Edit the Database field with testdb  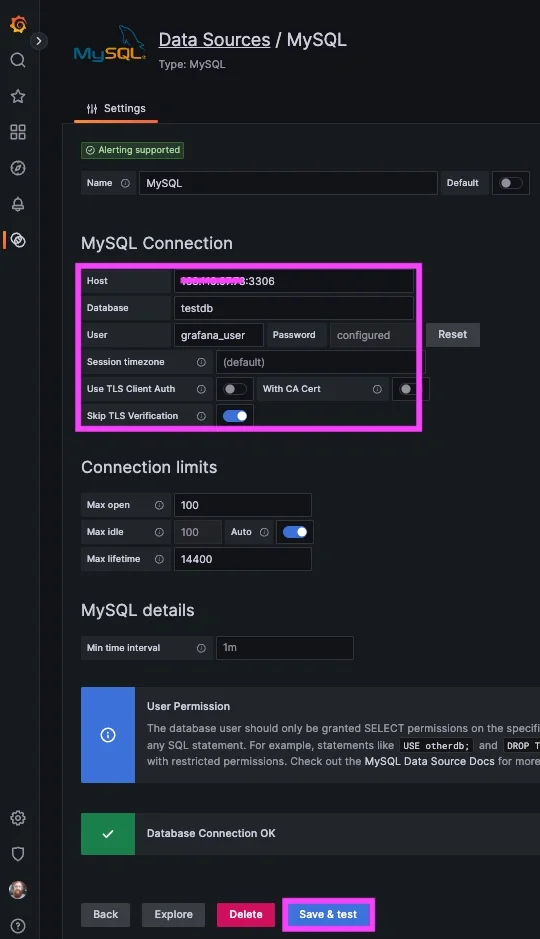(x=294, y=308)
